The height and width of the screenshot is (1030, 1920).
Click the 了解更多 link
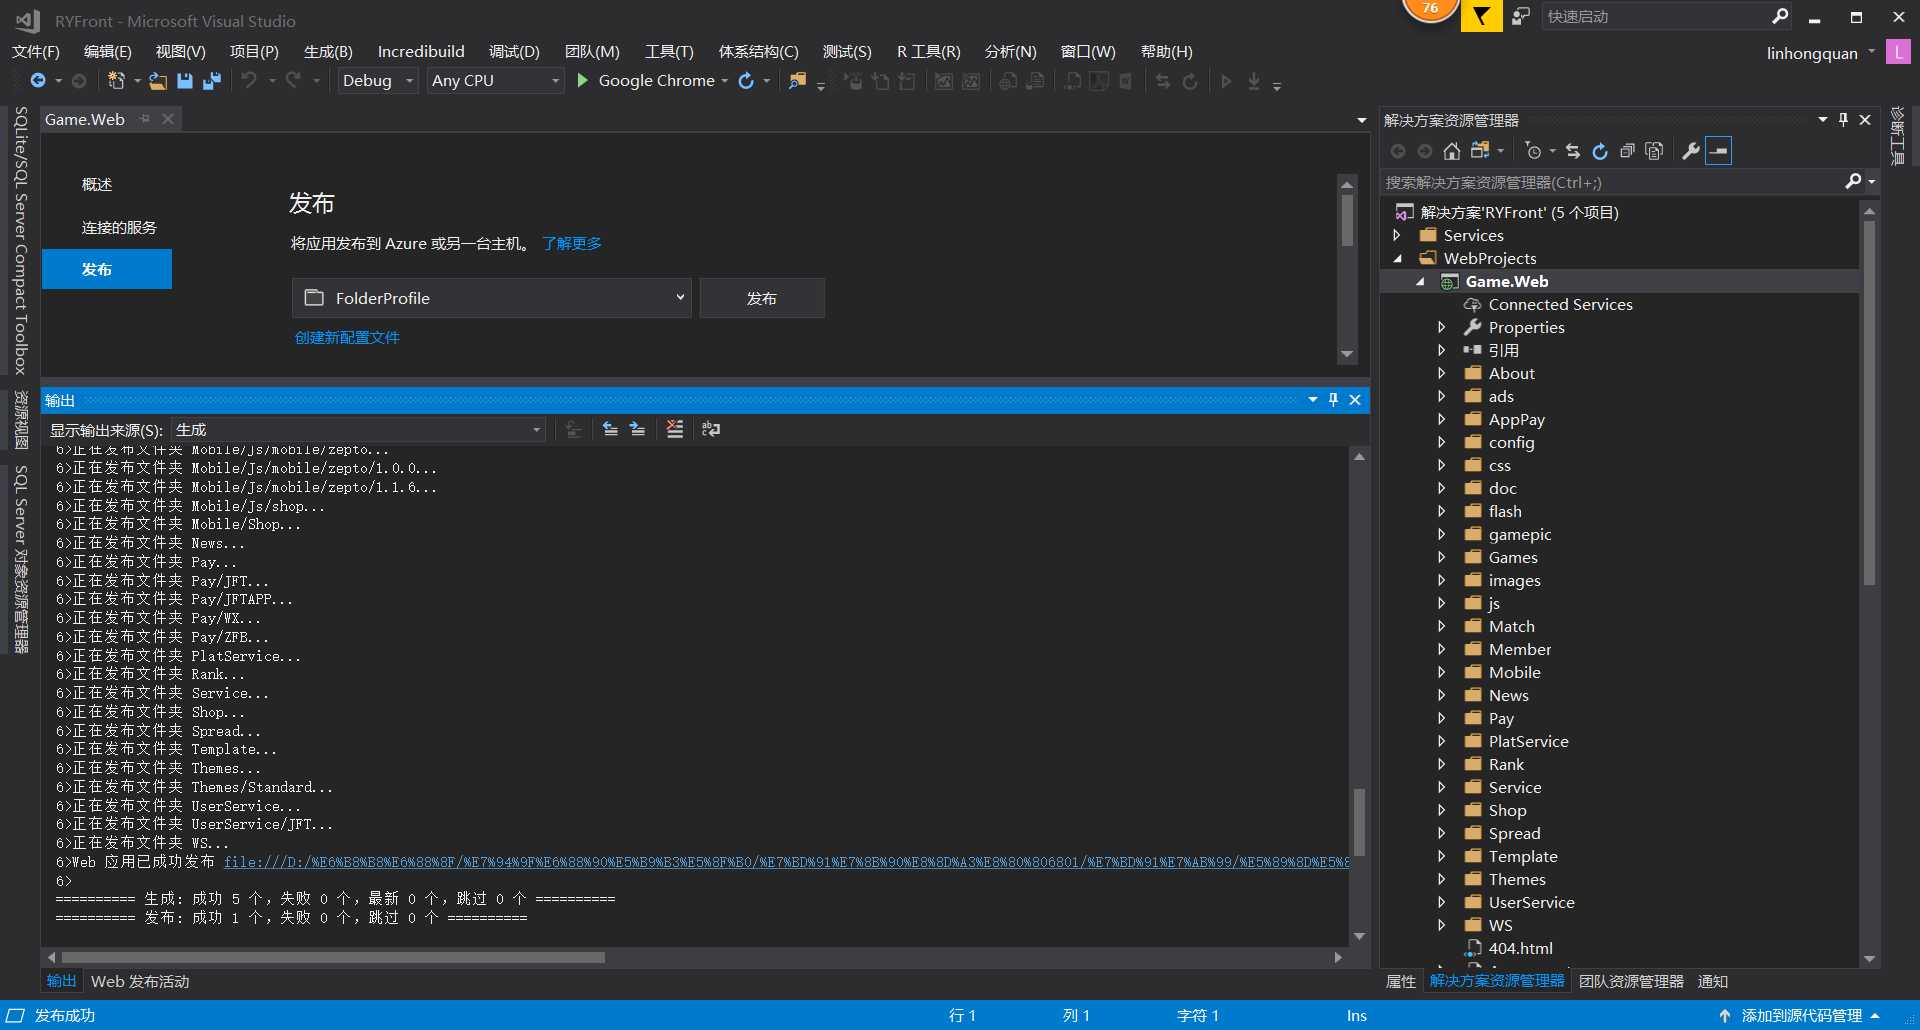572,243
